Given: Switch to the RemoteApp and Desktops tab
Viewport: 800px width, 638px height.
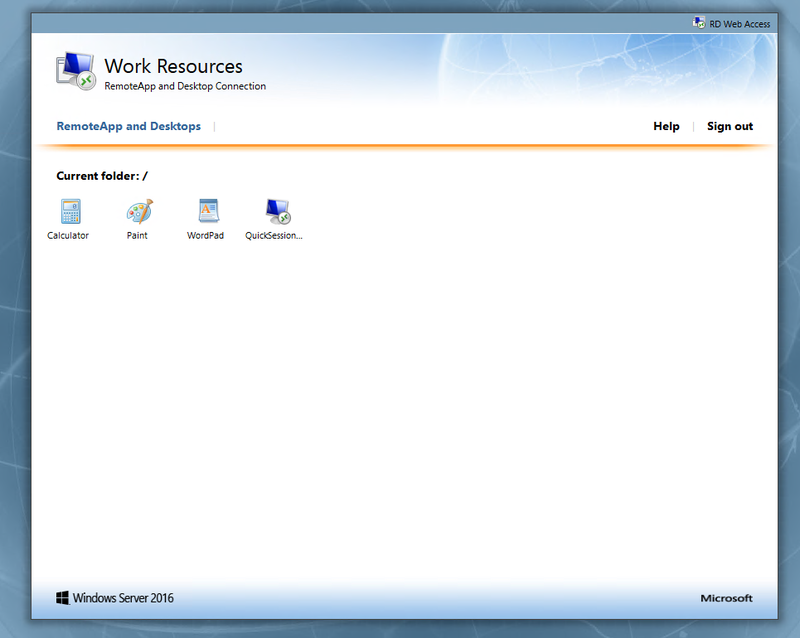Looking at the screenshot, I should click(128, 126).
